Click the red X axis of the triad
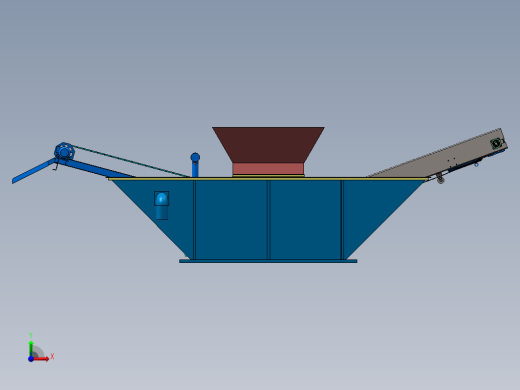The image size is (520, 390). click(41, 359)
